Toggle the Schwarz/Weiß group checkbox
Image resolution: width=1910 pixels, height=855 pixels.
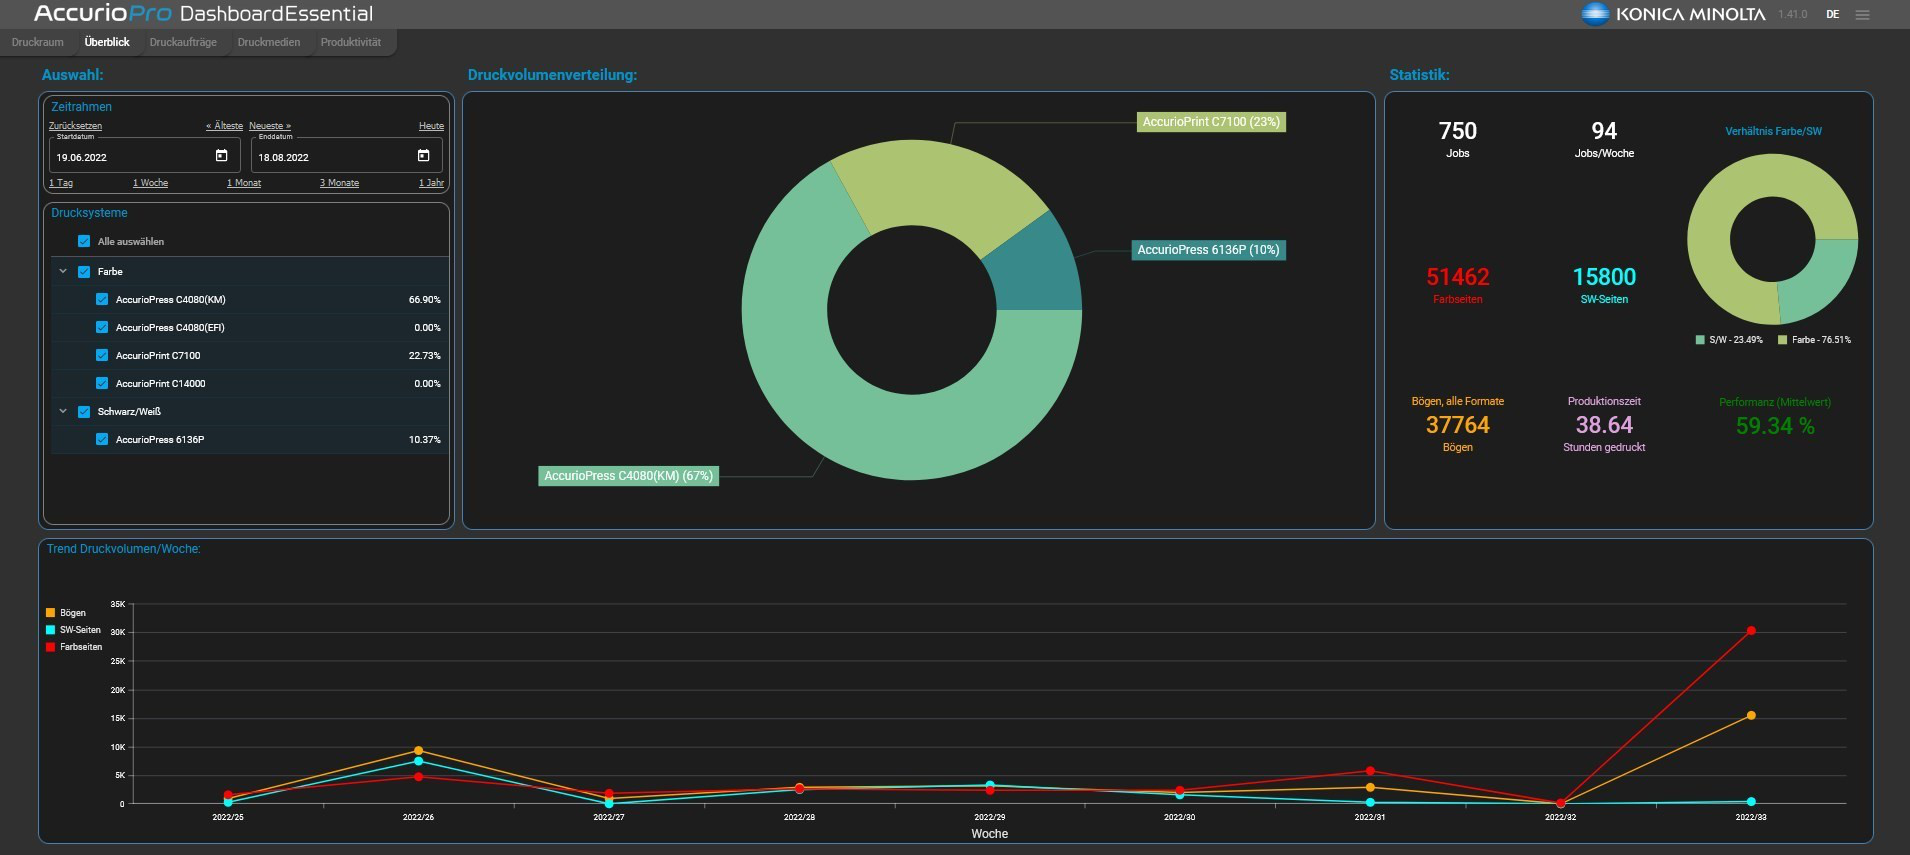(x=84, y=411)
